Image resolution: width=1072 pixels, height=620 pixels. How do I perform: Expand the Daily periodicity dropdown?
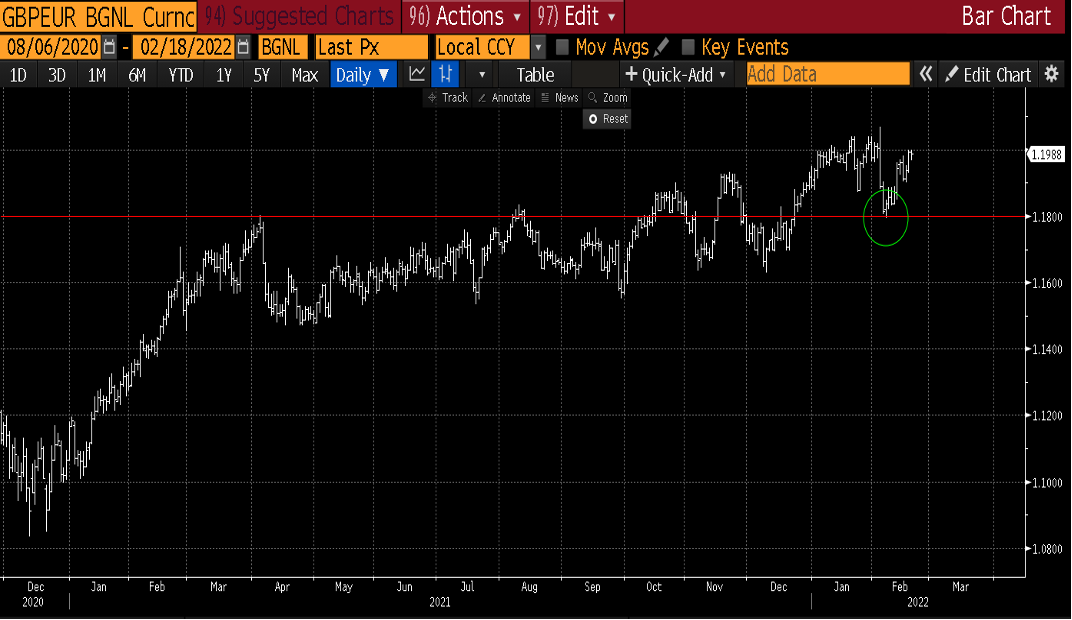(x=363, y=74)
